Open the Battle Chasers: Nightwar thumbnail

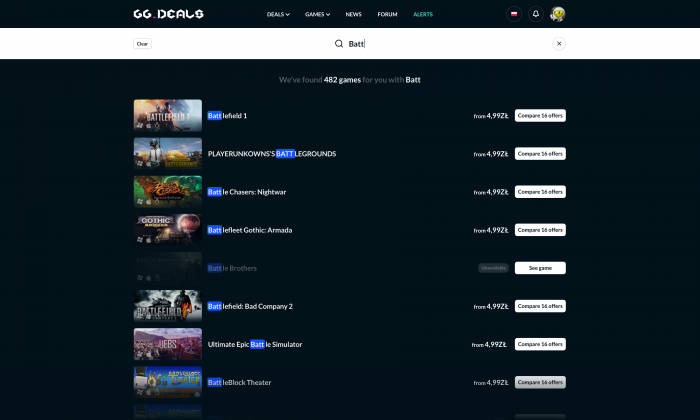coord(168,191)
